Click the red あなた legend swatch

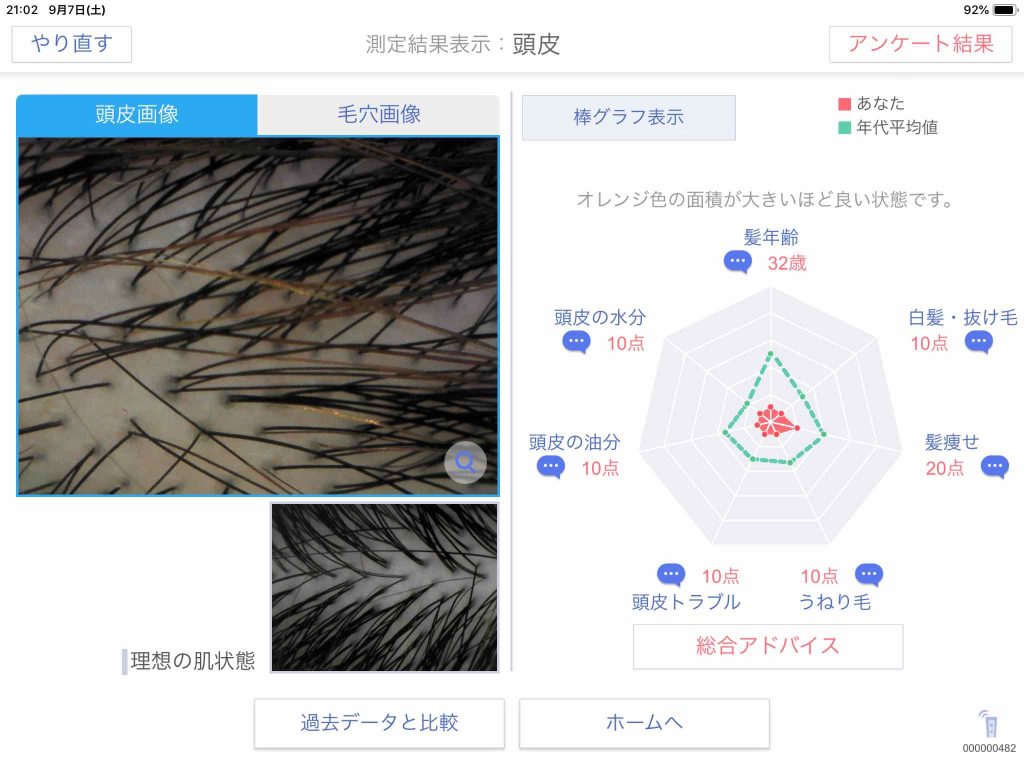[844, 104]
